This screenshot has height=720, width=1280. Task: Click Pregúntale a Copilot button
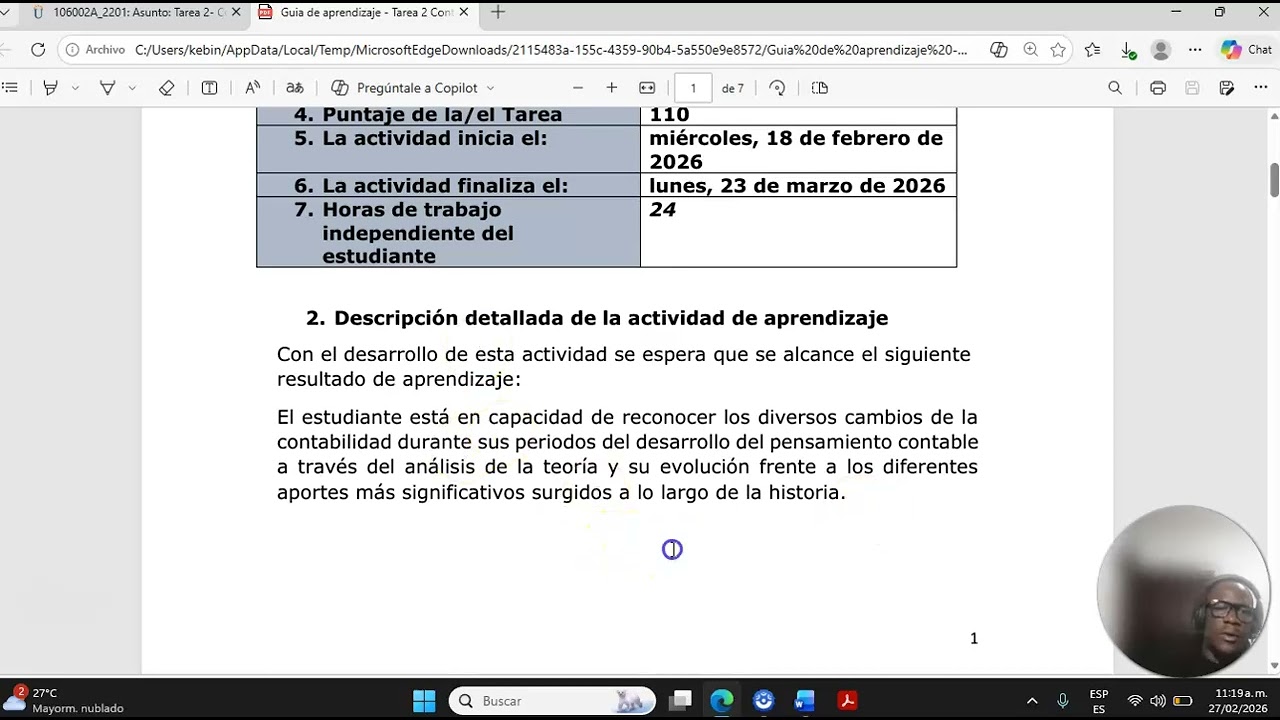(x=405, y=88)
